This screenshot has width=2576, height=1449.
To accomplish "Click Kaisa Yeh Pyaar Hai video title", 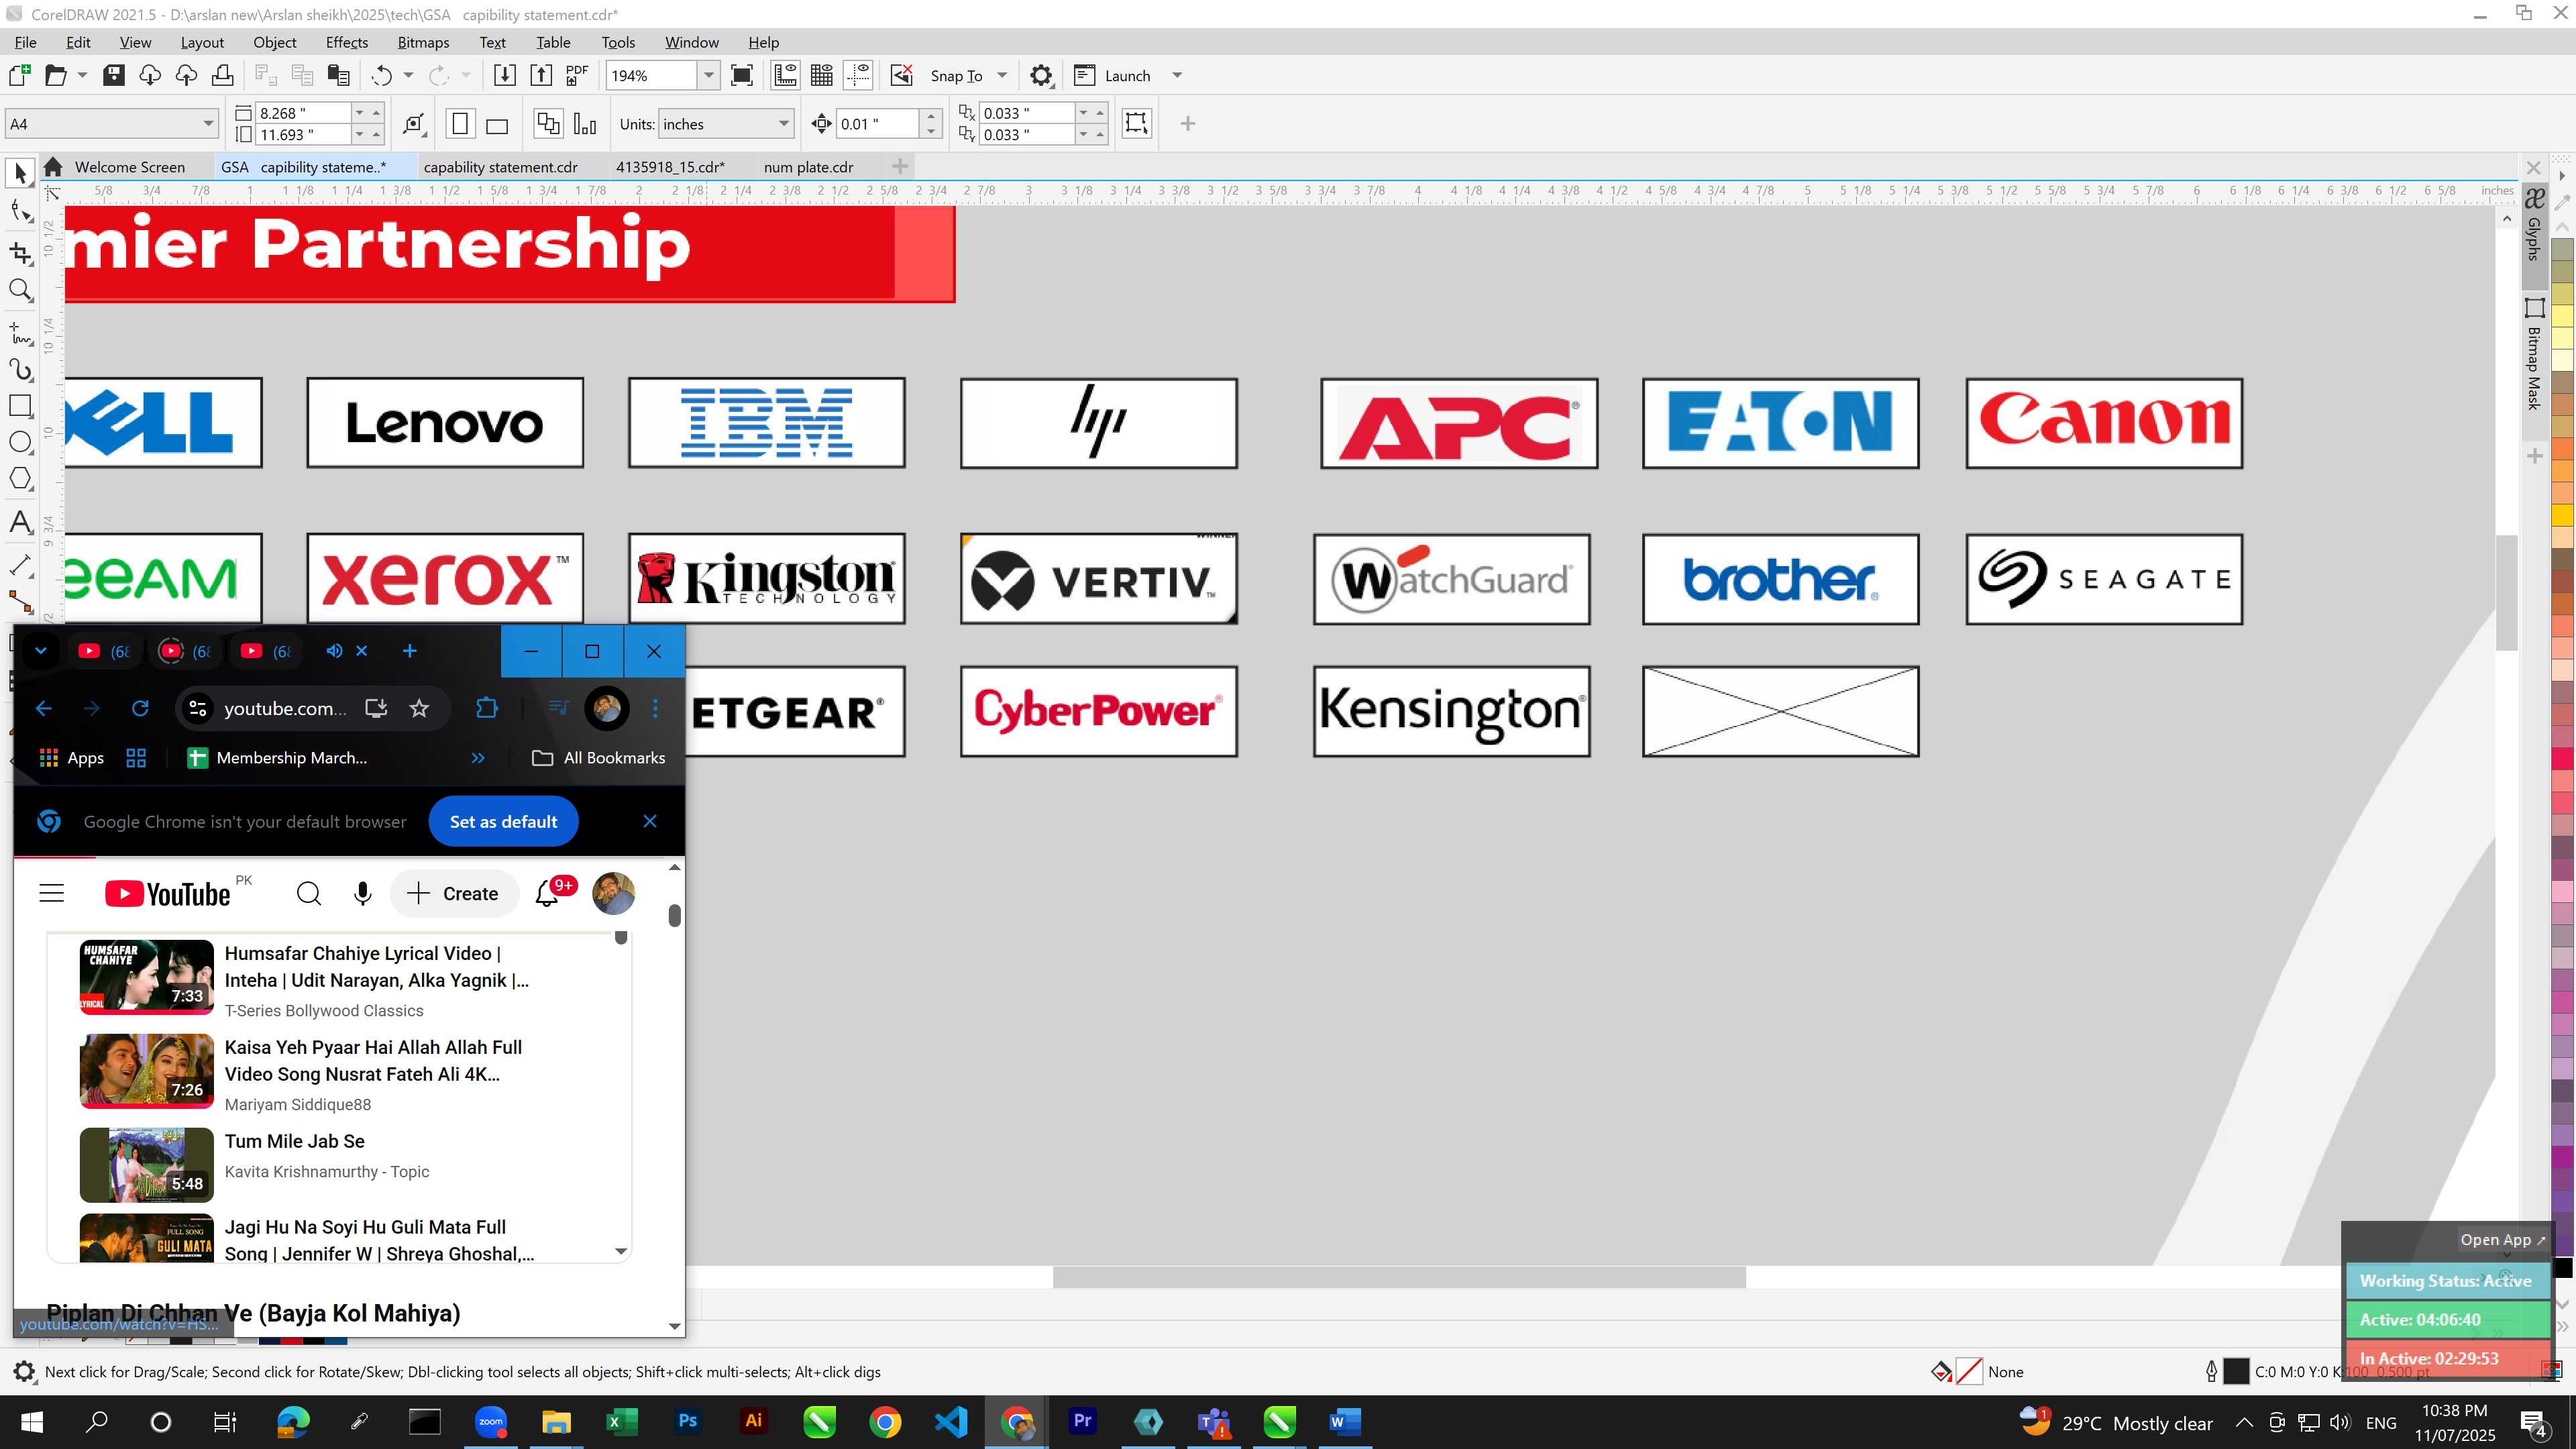I will click(373, 1060).
